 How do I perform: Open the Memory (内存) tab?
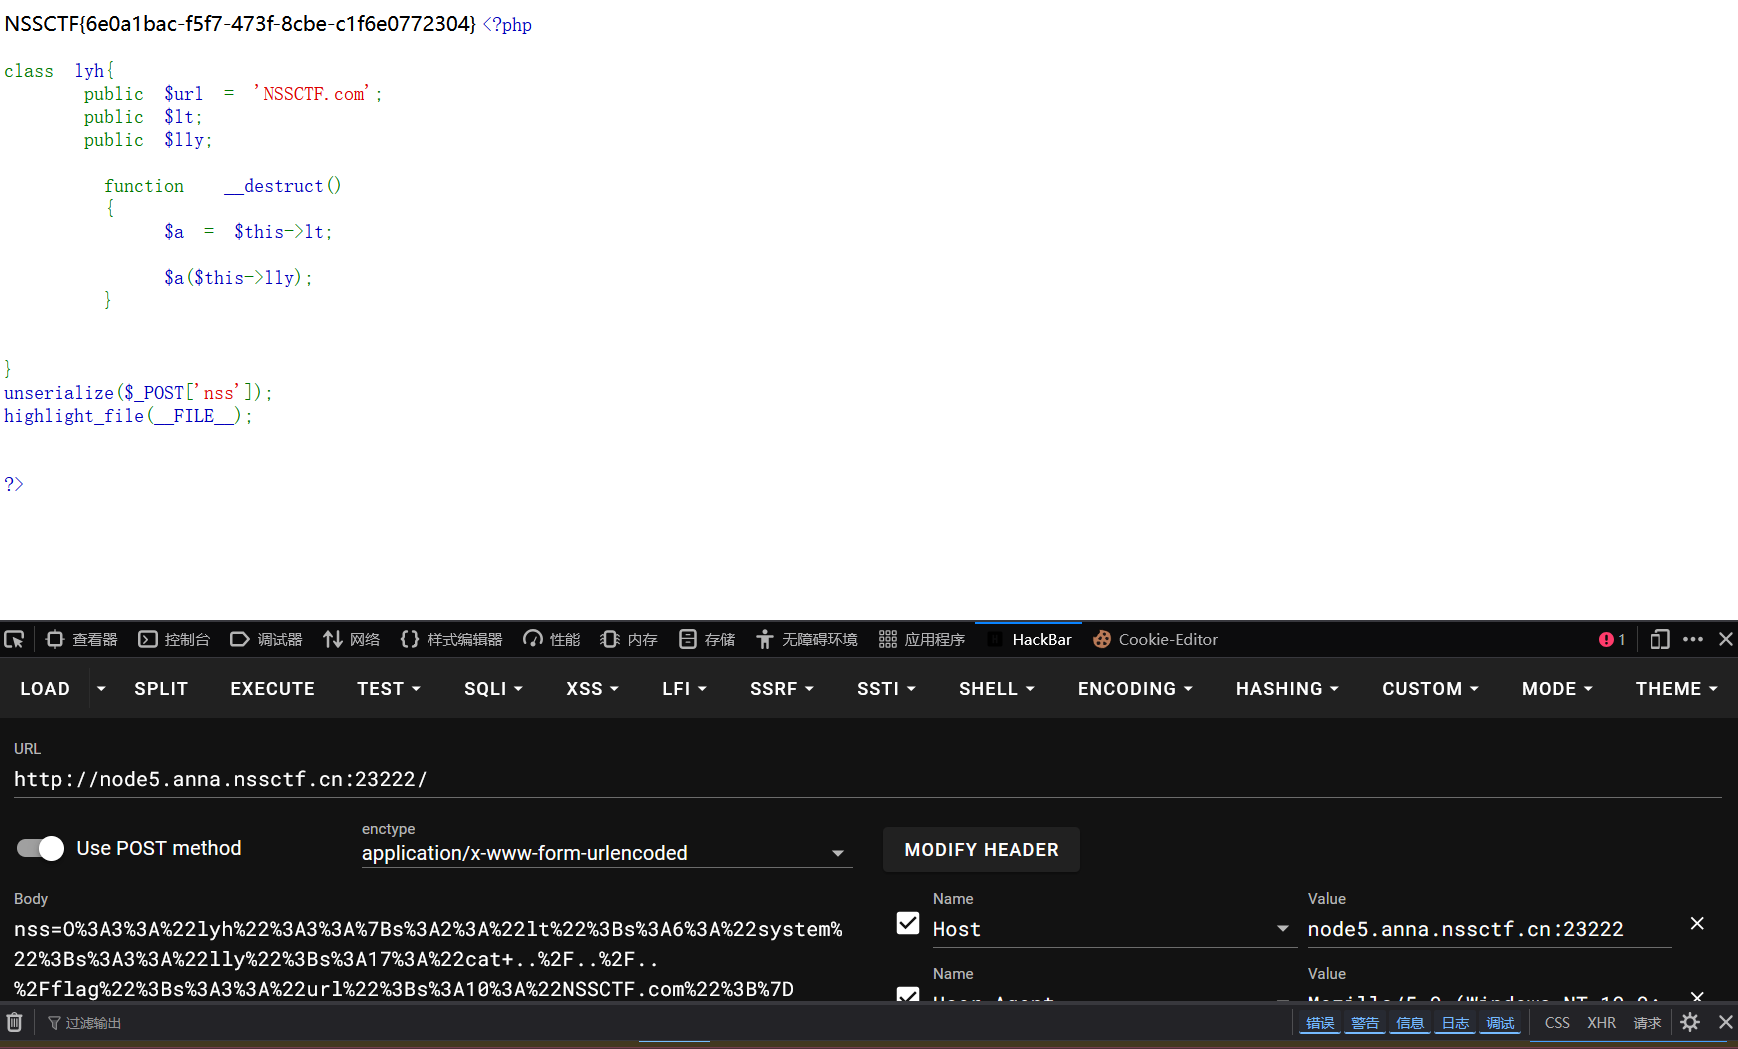(x=628, y=639)
